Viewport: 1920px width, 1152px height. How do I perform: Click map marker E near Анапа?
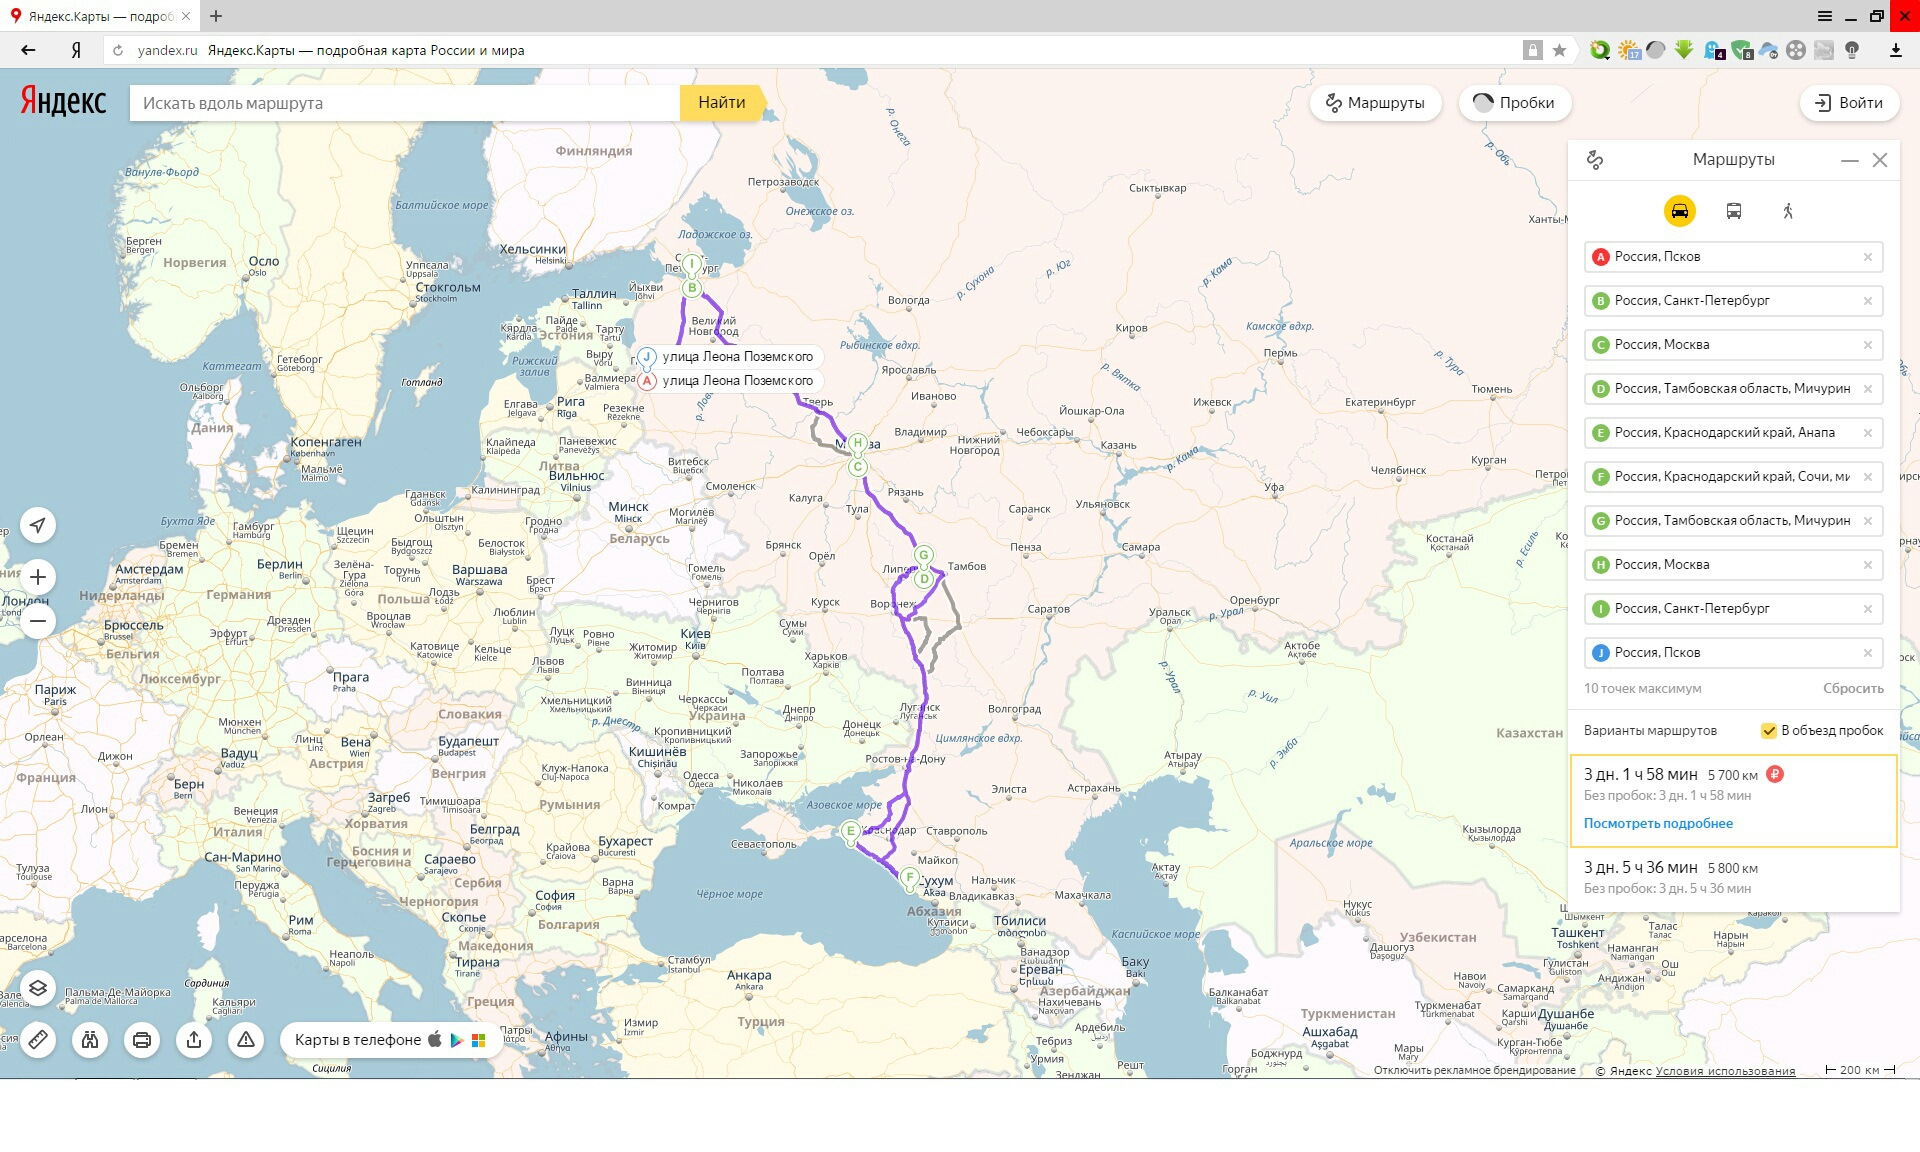(x=850, y=831)
